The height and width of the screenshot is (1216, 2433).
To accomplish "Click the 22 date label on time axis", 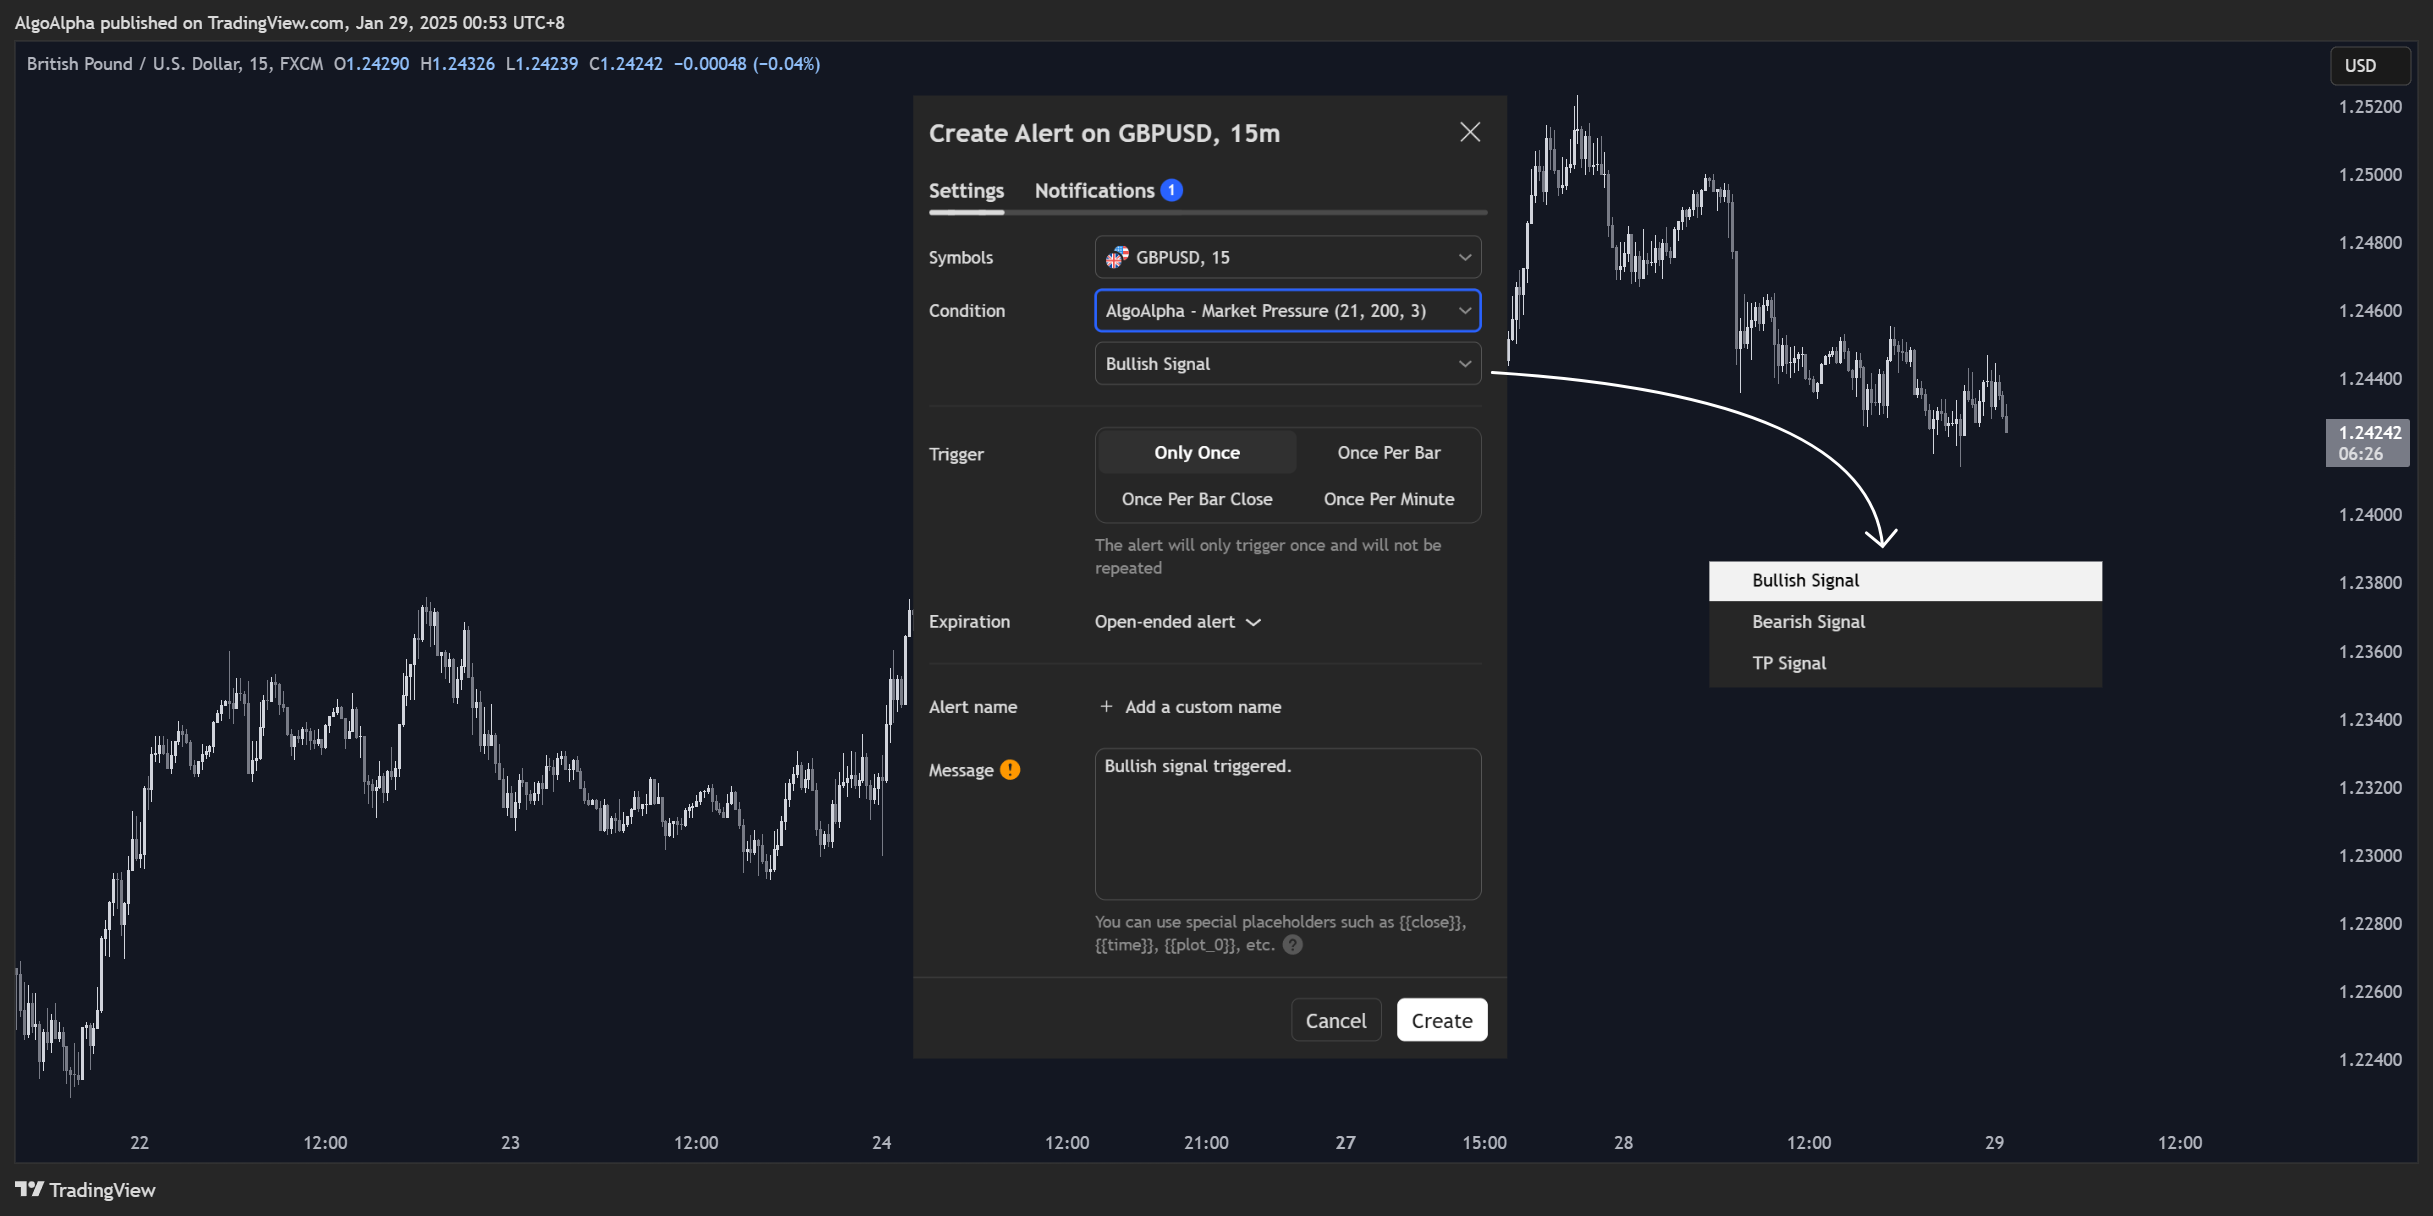I will click(x=140, y=1143).
